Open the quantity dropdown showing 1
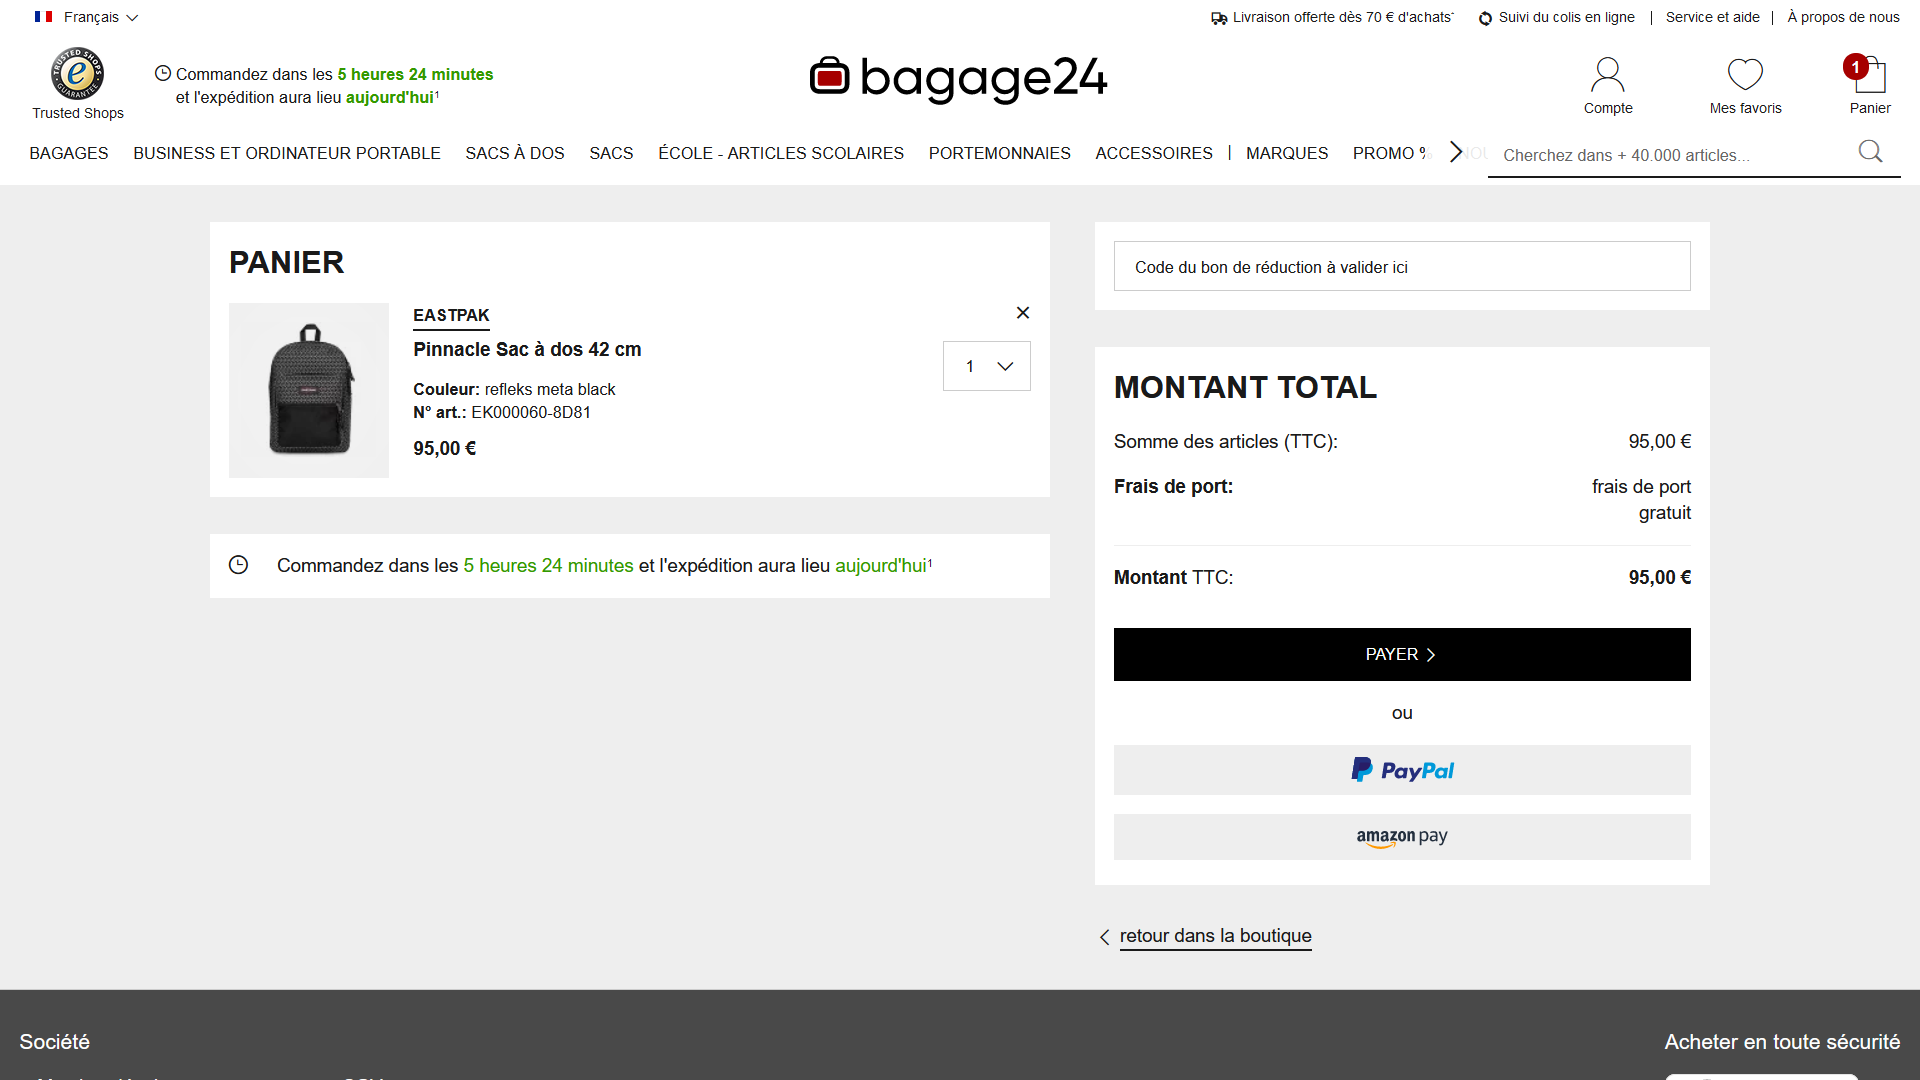 pyautogui.click(x=986, y=366)
